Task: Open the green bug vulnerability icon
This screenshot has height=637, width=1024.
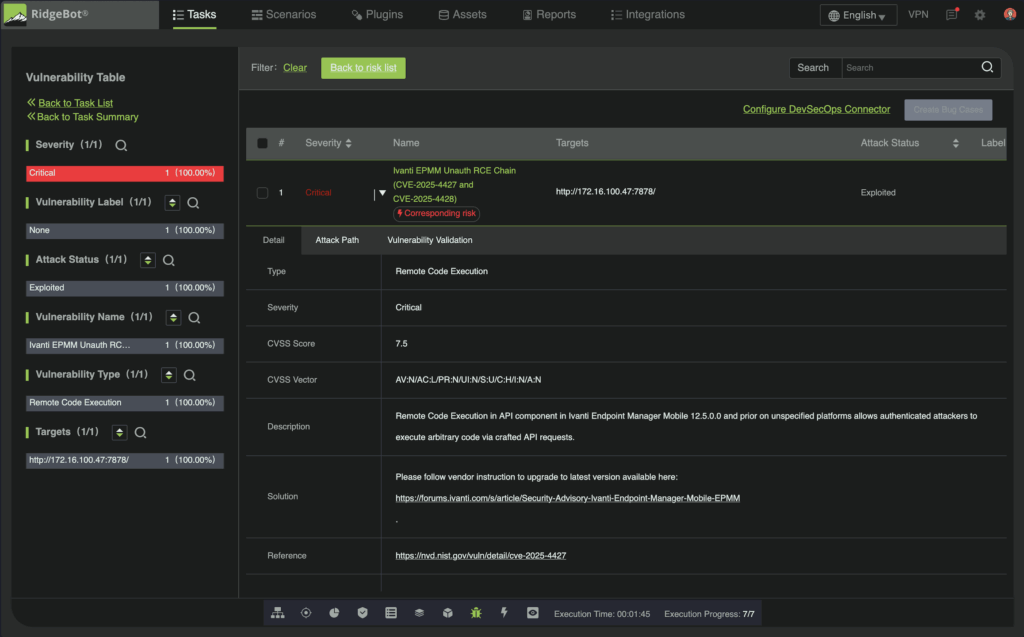Action: 476,613
